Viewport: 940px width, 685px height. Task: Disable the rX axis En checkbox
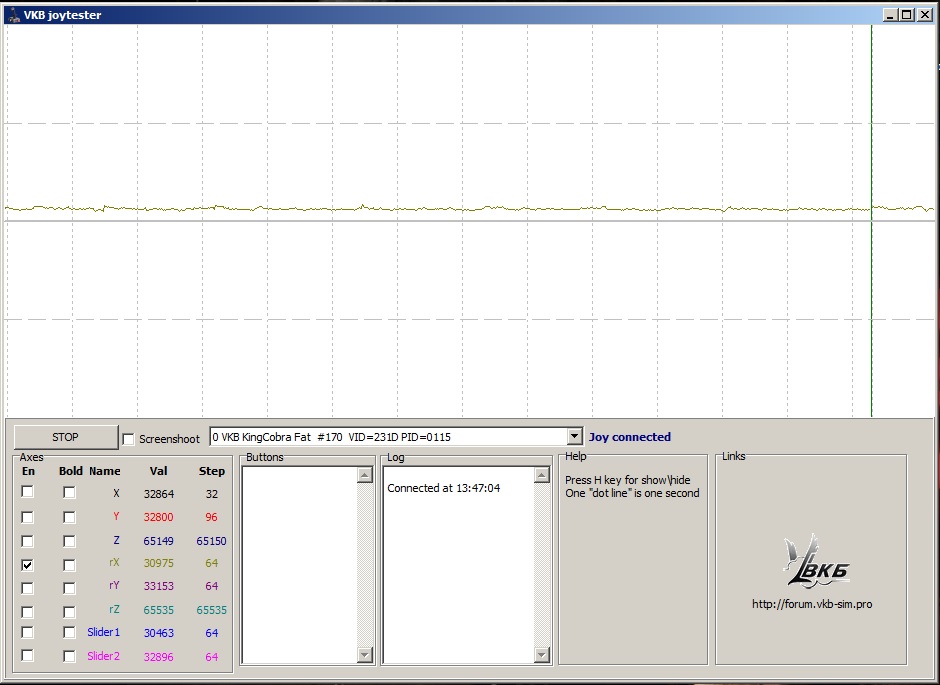coord(28,564)
